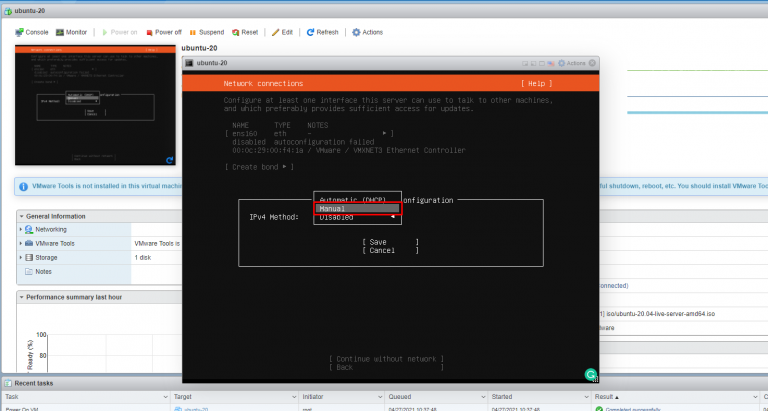This screenshot has width=768, height=411.
Task: Expand the Storage row
Action: 22,257
